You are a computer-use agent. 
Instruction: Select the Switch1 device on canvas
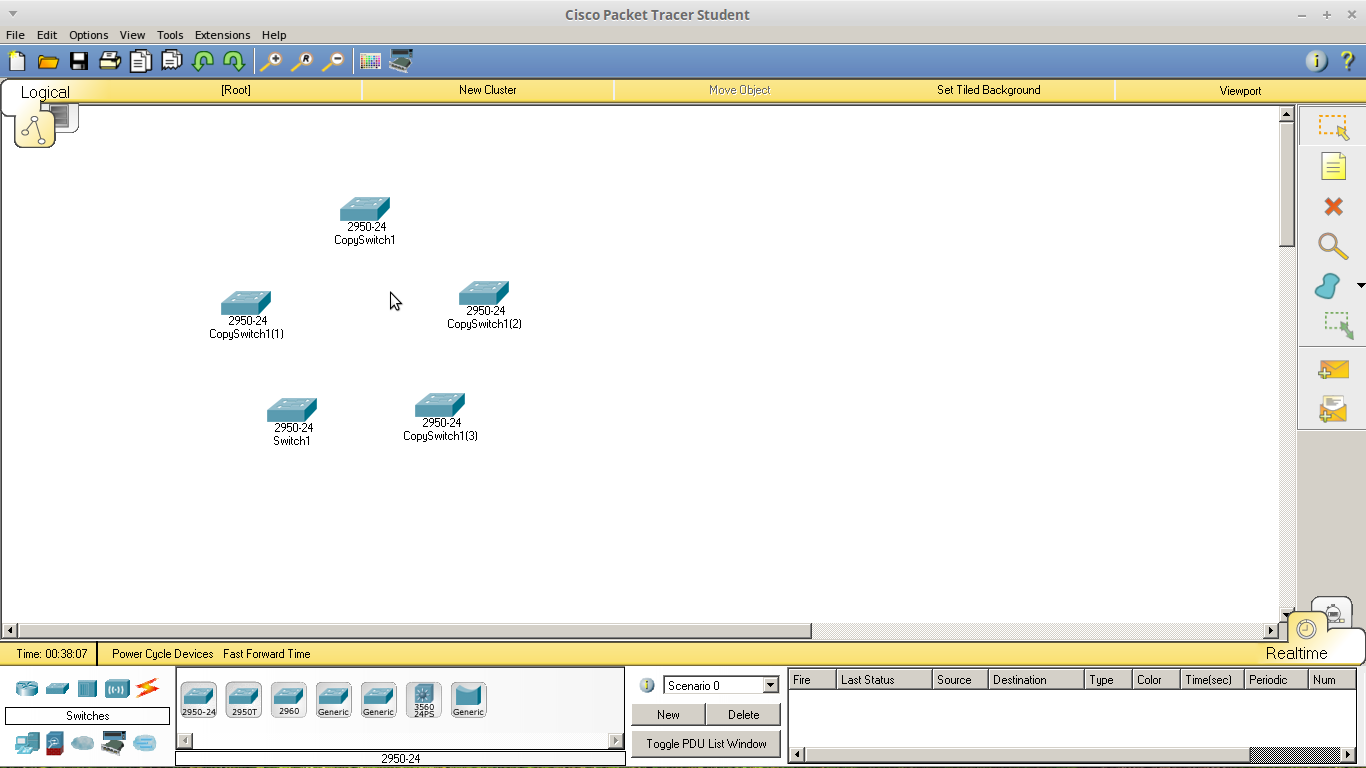(292, 411)
